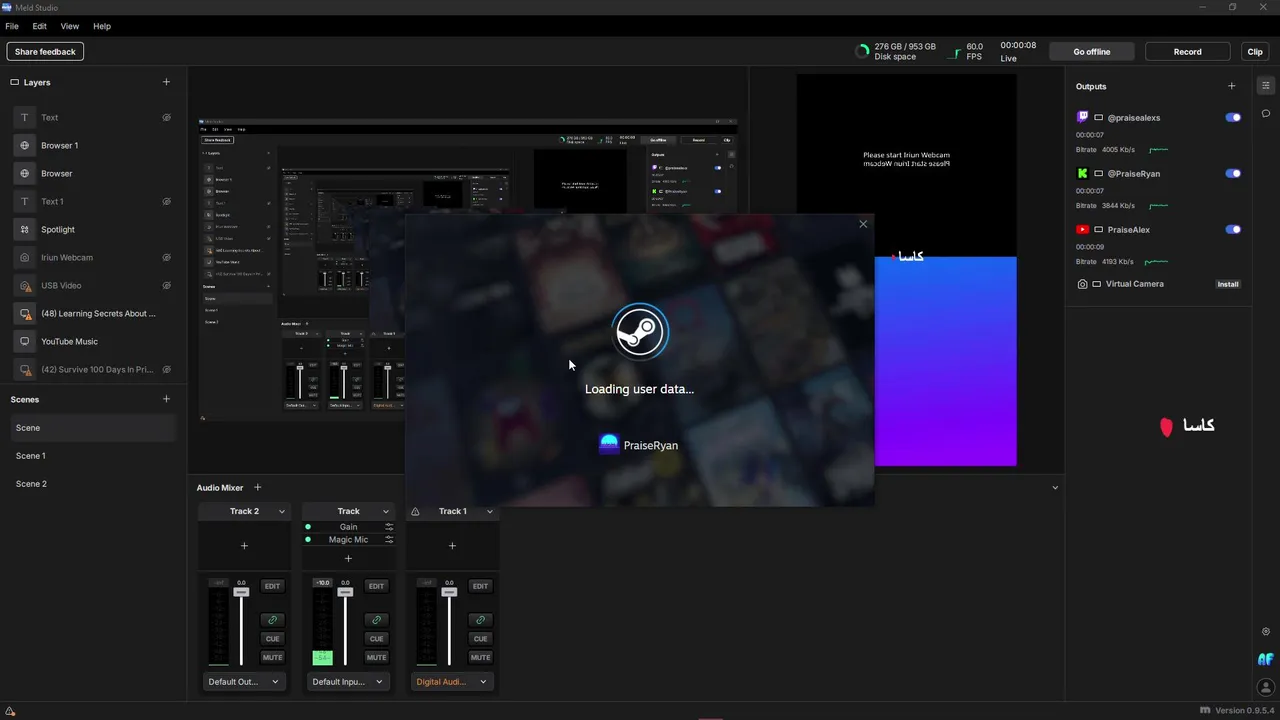The height and width of the screenshot is (720, 1280).
Task: Click the Kick icon for @PraiseRyan
Action: pyautogui.click(x=1082, y=173)
